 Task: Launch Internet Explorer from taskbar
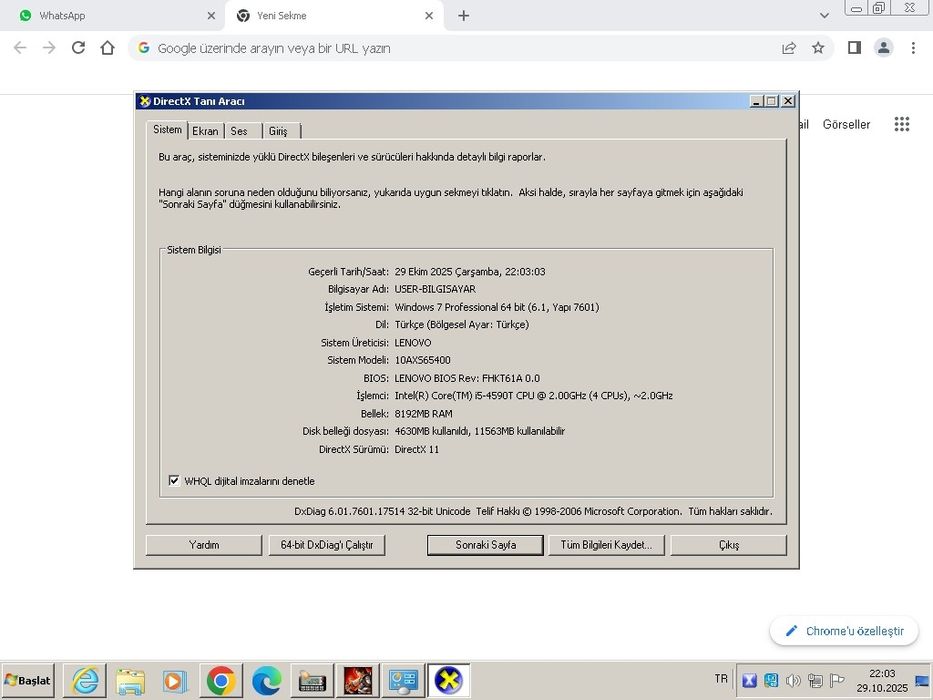coord(85,680)
